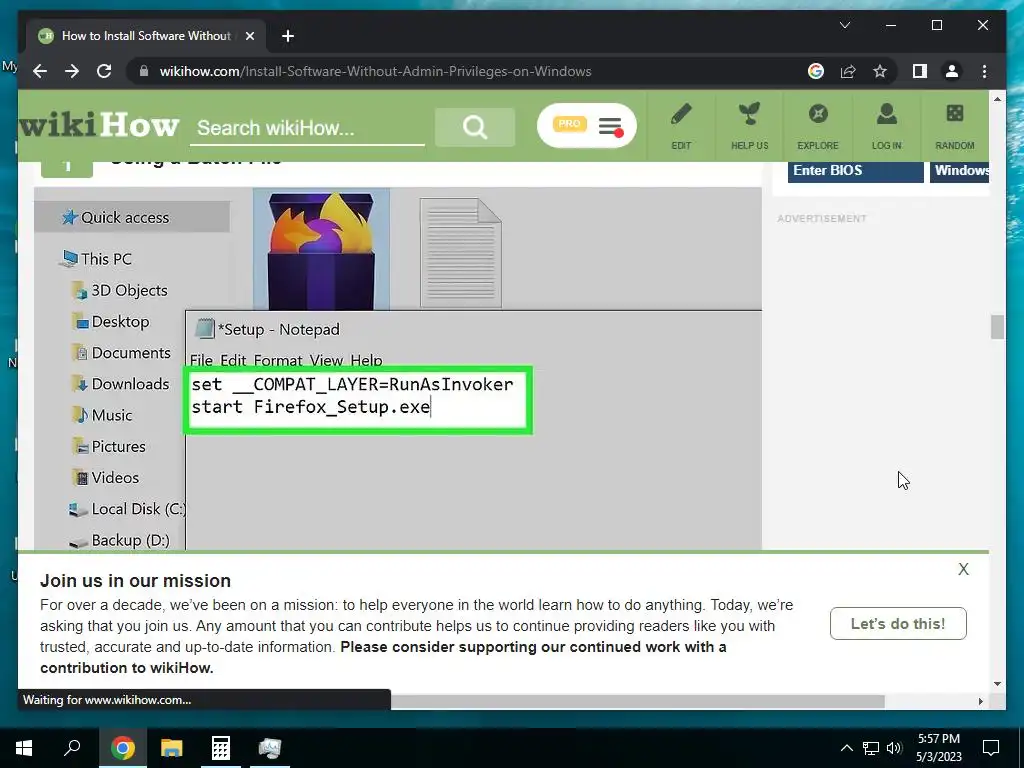Click the page scroll-up arrow
Screen dimensions: 1024x768
(997, 99)
